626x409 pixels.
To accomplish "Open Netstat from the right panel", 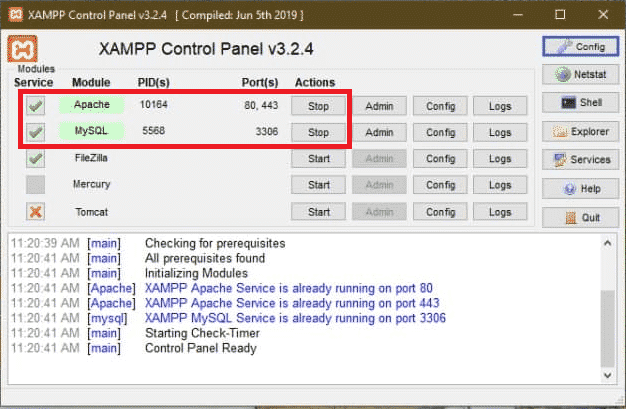I will 580,74.
